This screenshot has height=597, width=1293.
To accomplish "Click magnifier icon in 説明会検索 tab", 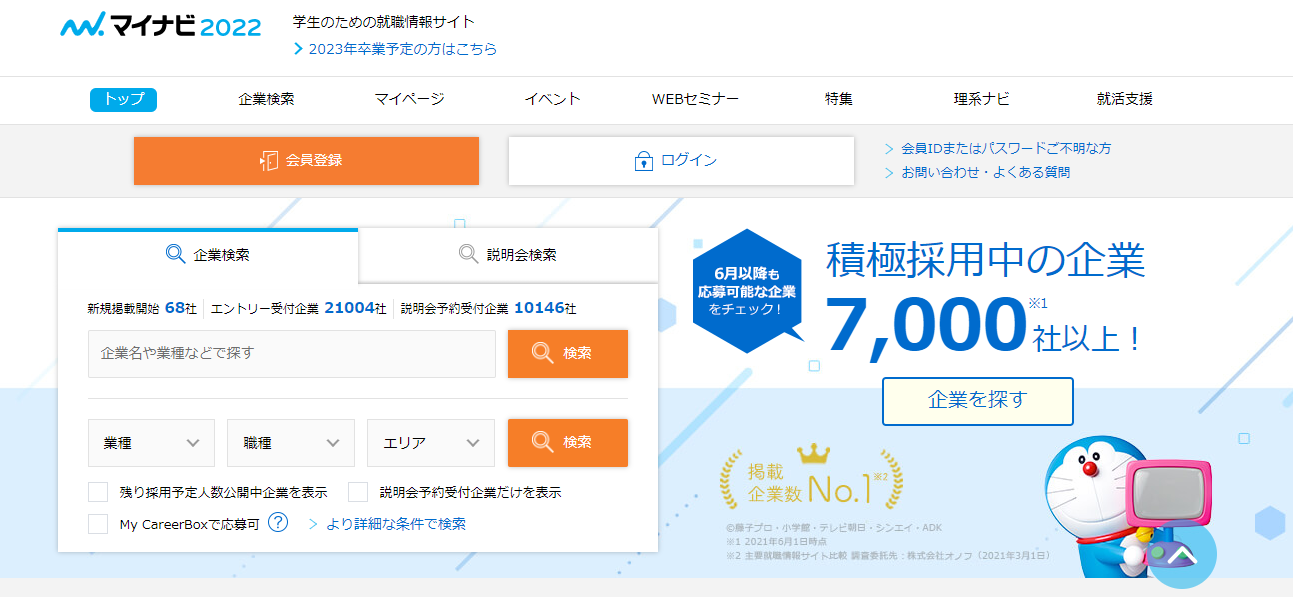I will (x=468, y=254).
